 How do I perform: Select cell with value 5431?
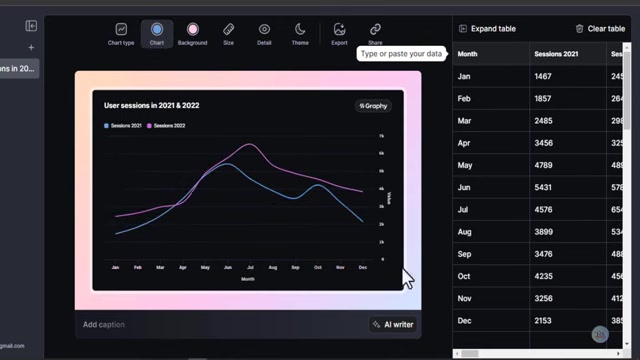pyautogui.click(x=568, y=187)
